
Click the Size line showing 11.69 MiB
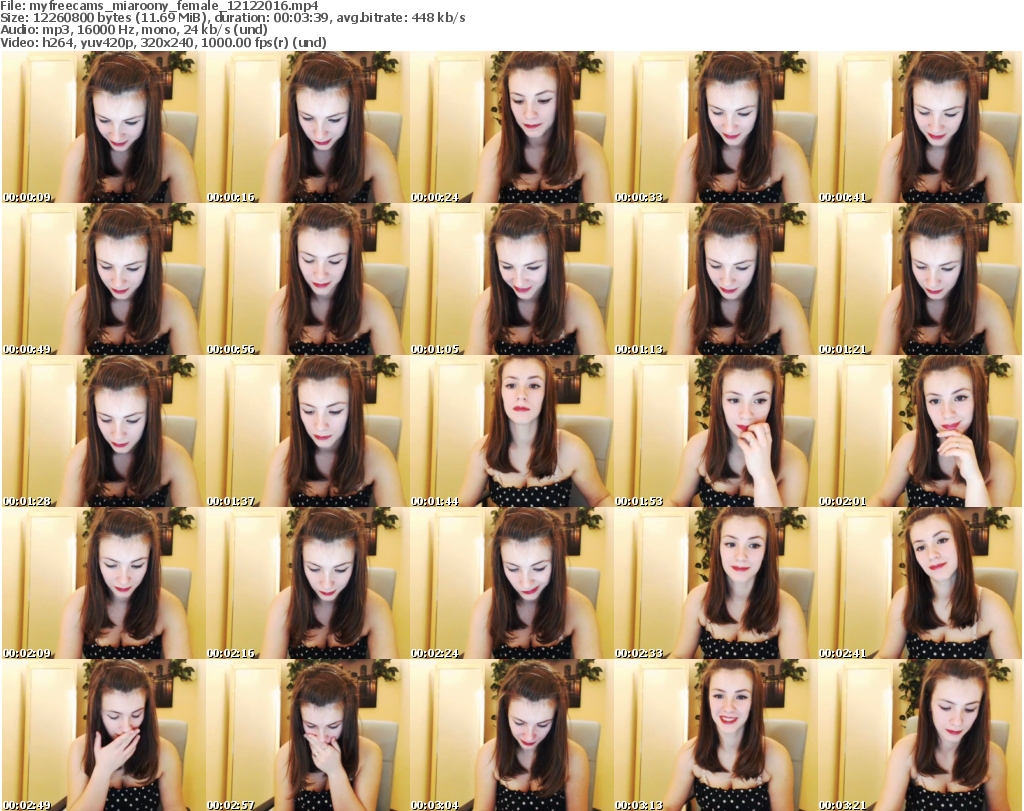232,18
